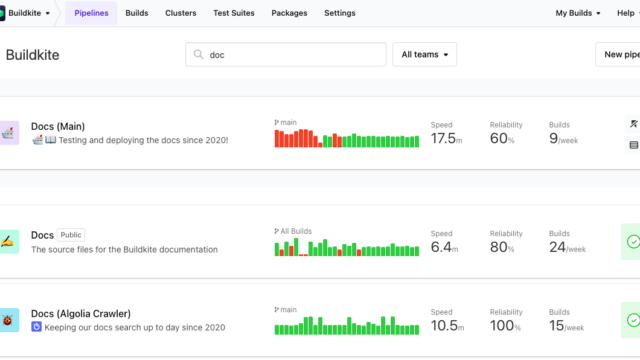Viewport: 640px width, 360px height.
Task: Go to the Clusters tab
Action: coord(181,13)
